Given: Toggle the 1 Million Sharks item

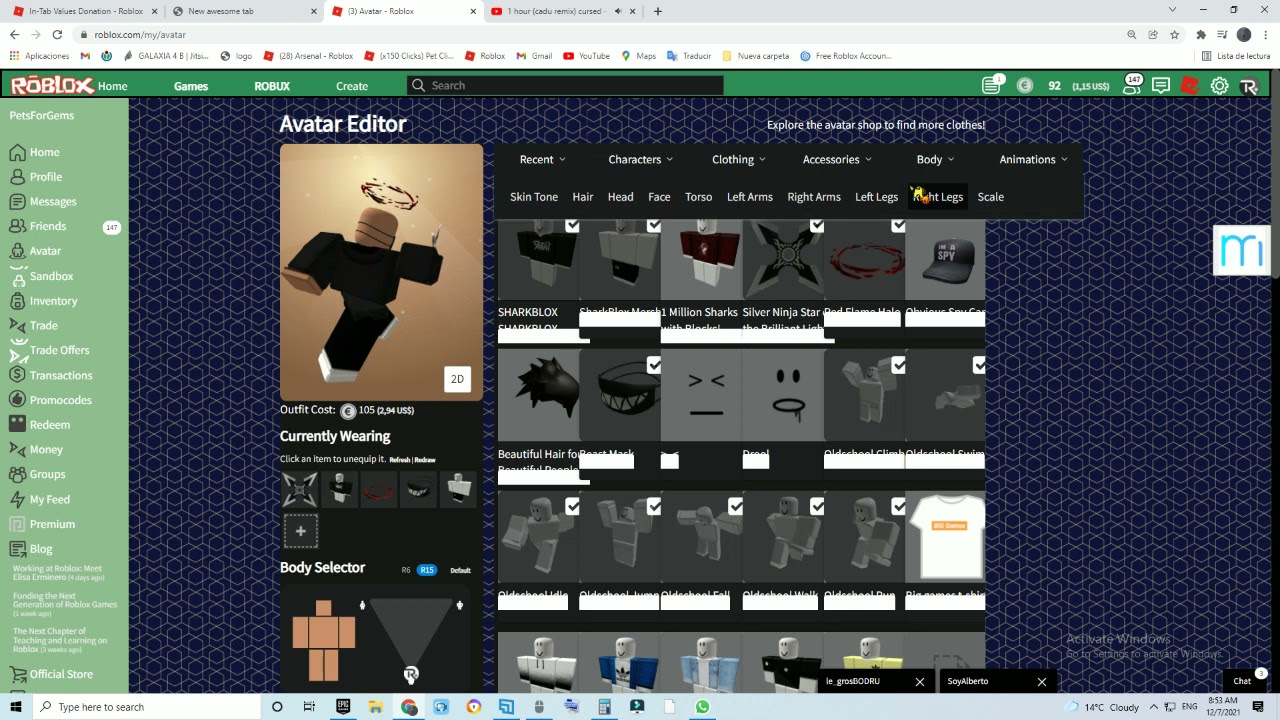Looking at the screenshot, I should coord(701,261).
